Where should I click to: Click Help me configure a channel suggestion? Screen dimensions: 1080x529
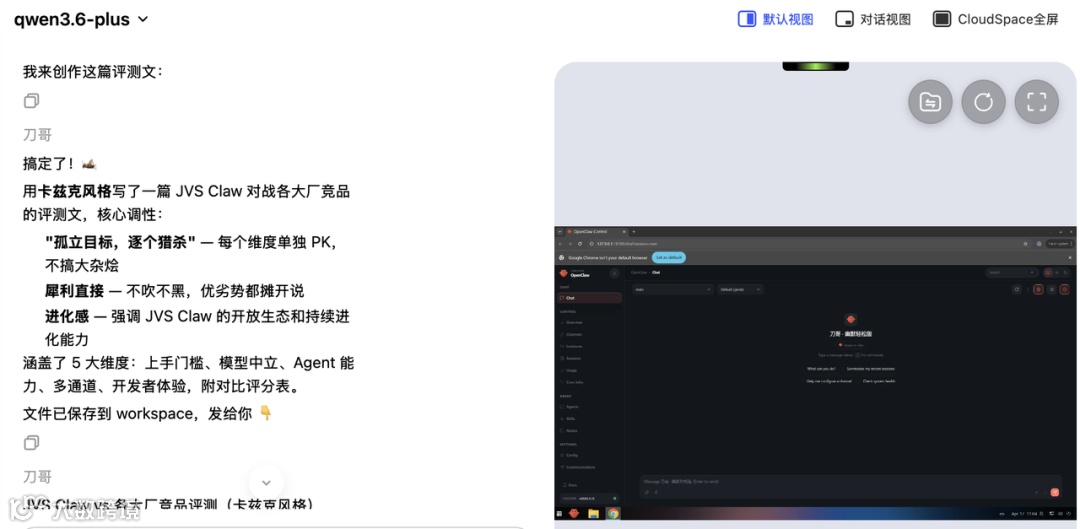click(829, 381)
